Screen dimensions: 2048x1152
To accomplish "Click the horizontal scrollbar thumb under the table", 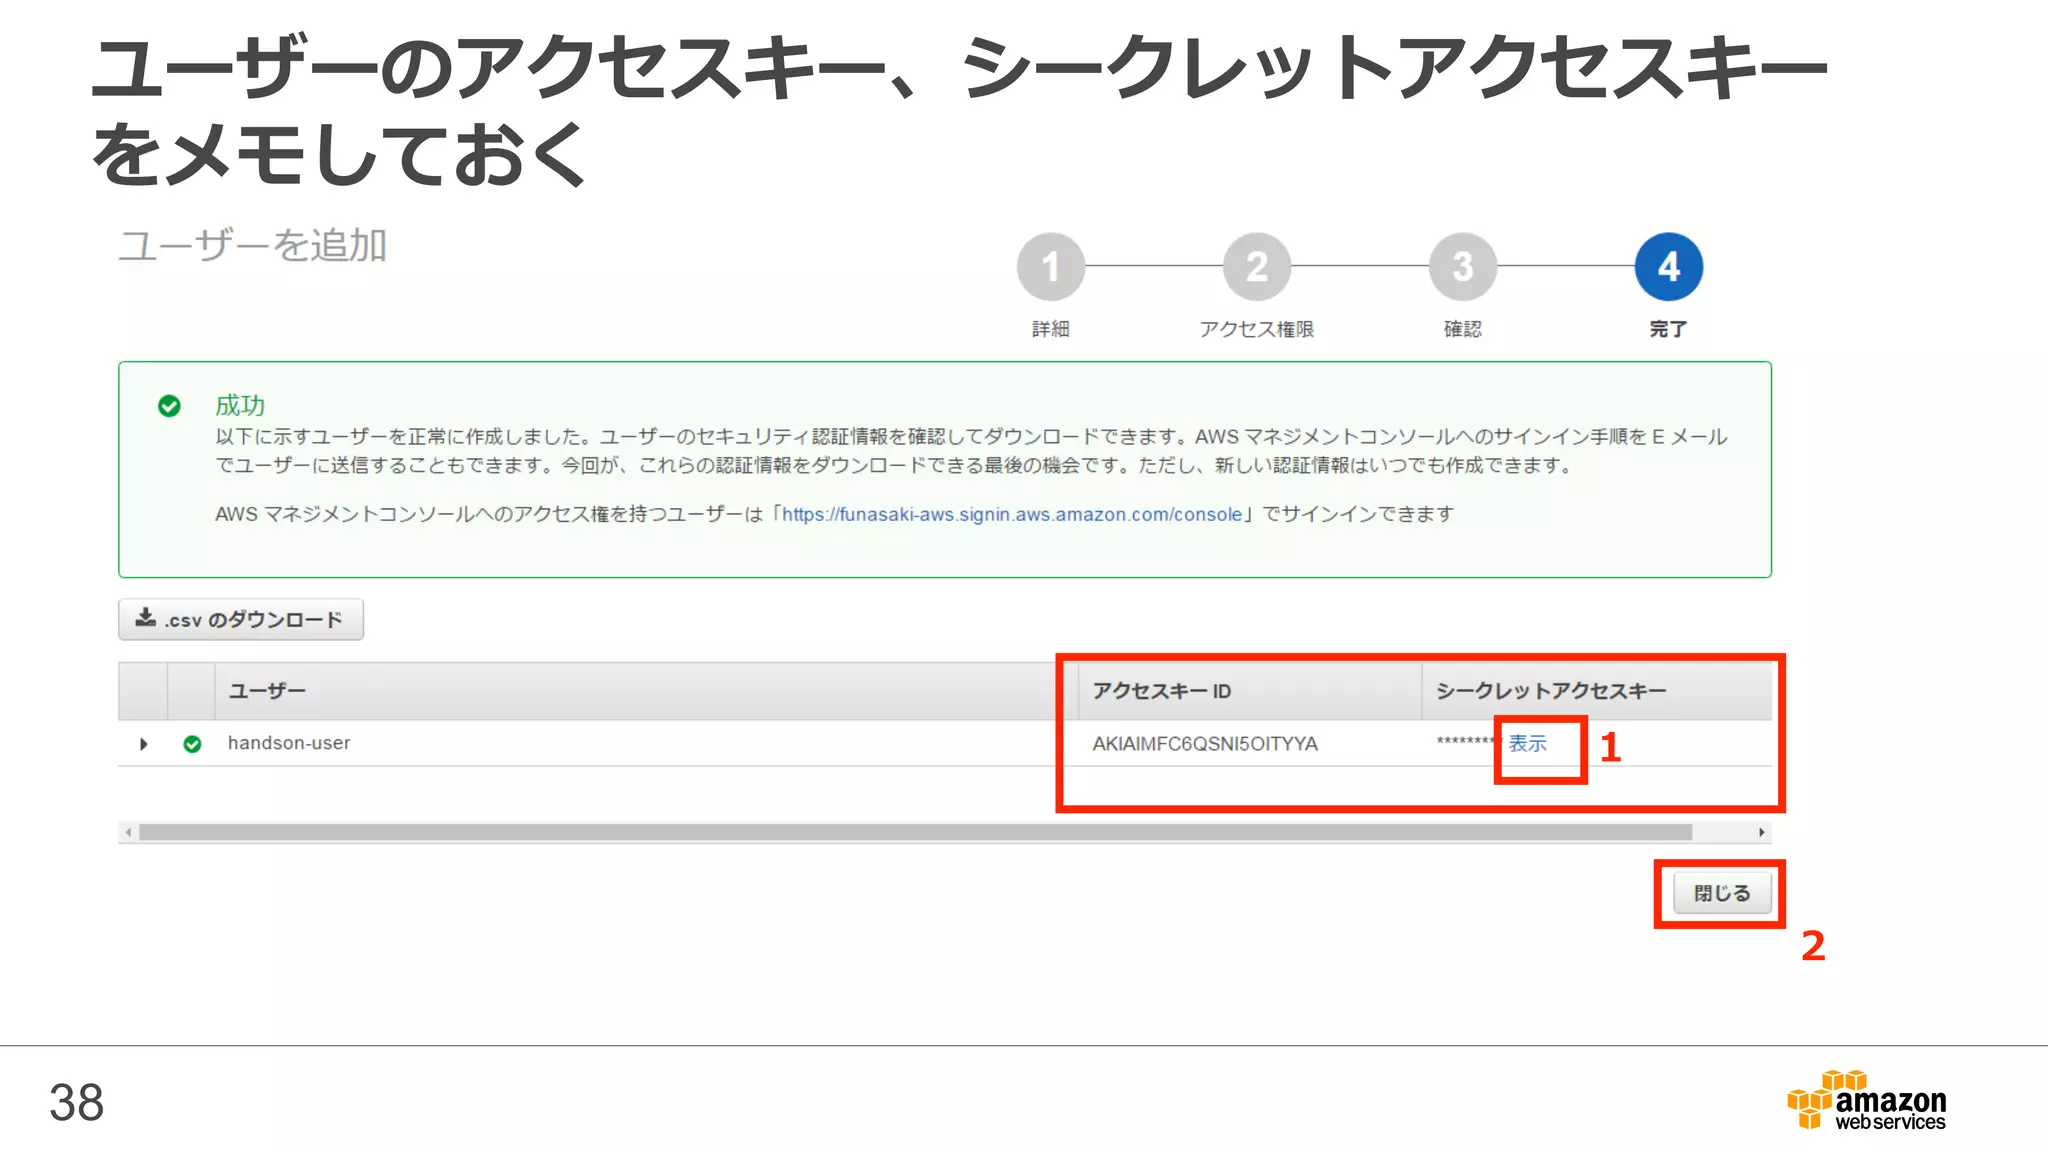I will 915,832.
